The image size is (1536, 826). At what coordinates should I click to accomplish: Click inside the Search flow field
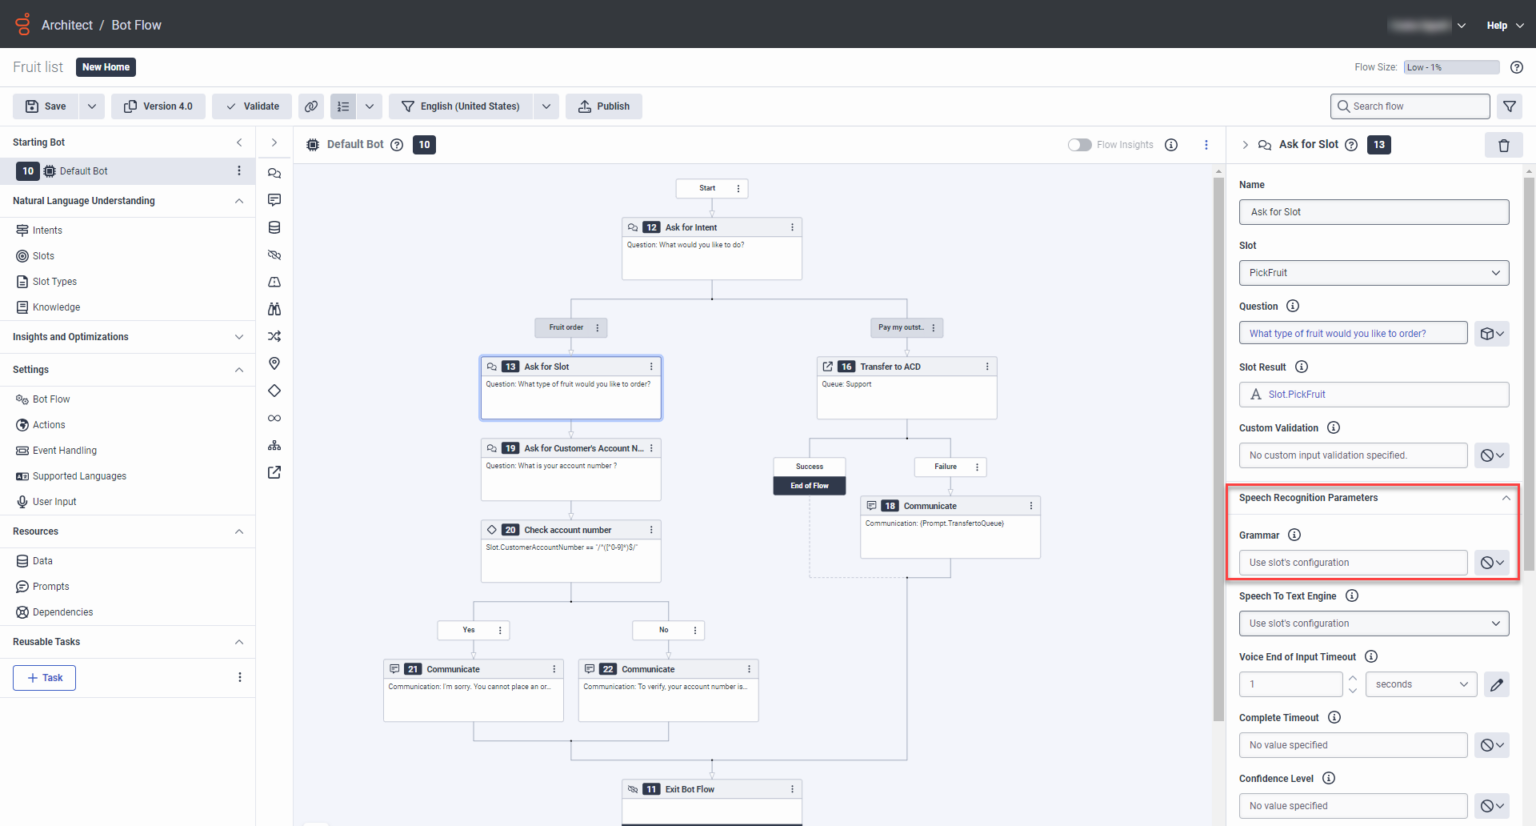pyautogui.click(x=1410, y=106)
